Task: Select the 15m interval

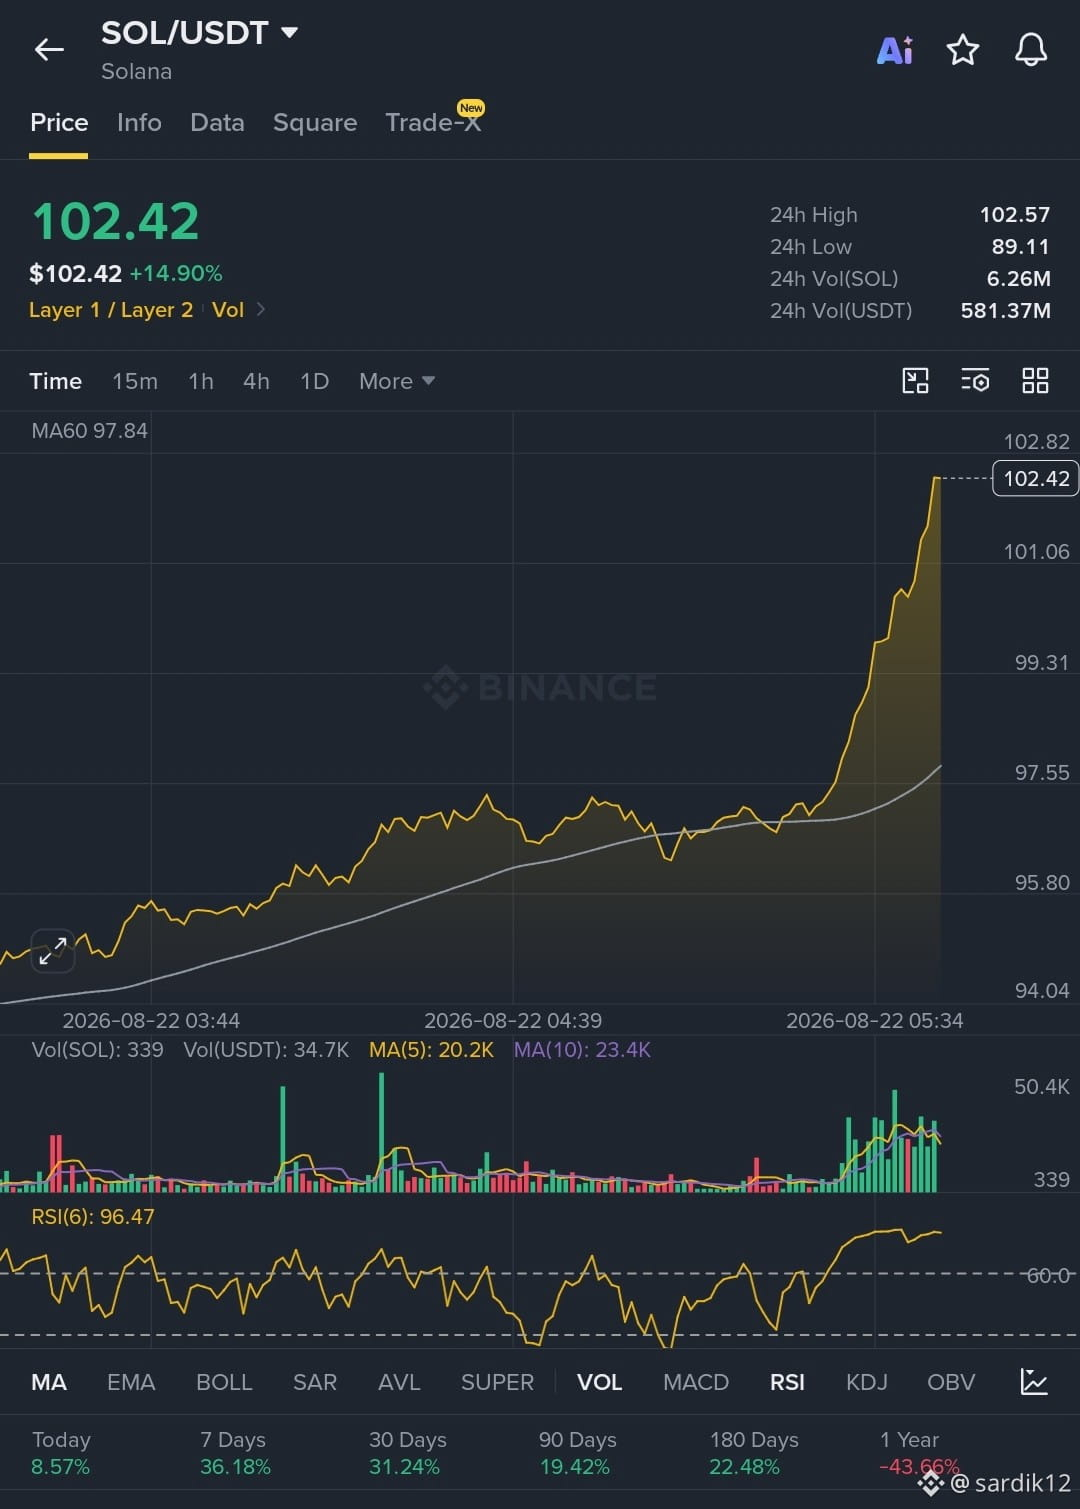Action: point(135,381)
